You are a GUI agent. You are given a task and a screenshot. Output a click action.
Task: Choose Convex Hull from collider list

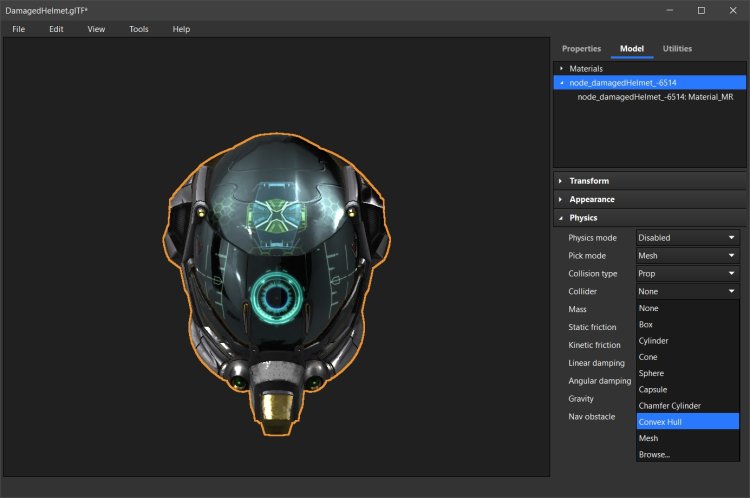click(661, 422)
